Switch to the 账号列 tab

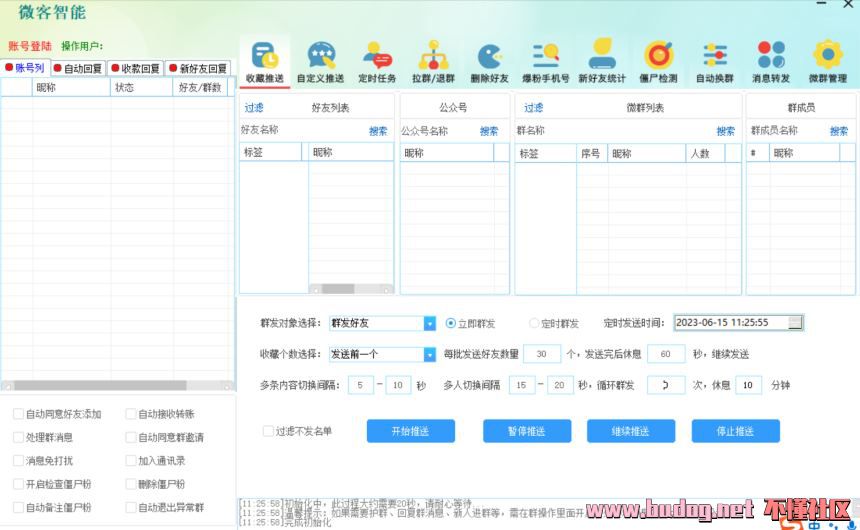[x=25, y=67]
